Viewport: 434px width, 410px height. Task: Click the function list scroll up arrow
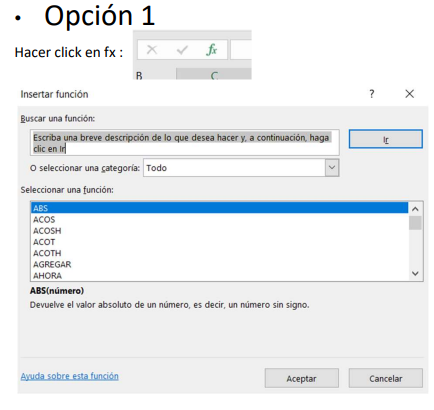(x=415, y=209)
